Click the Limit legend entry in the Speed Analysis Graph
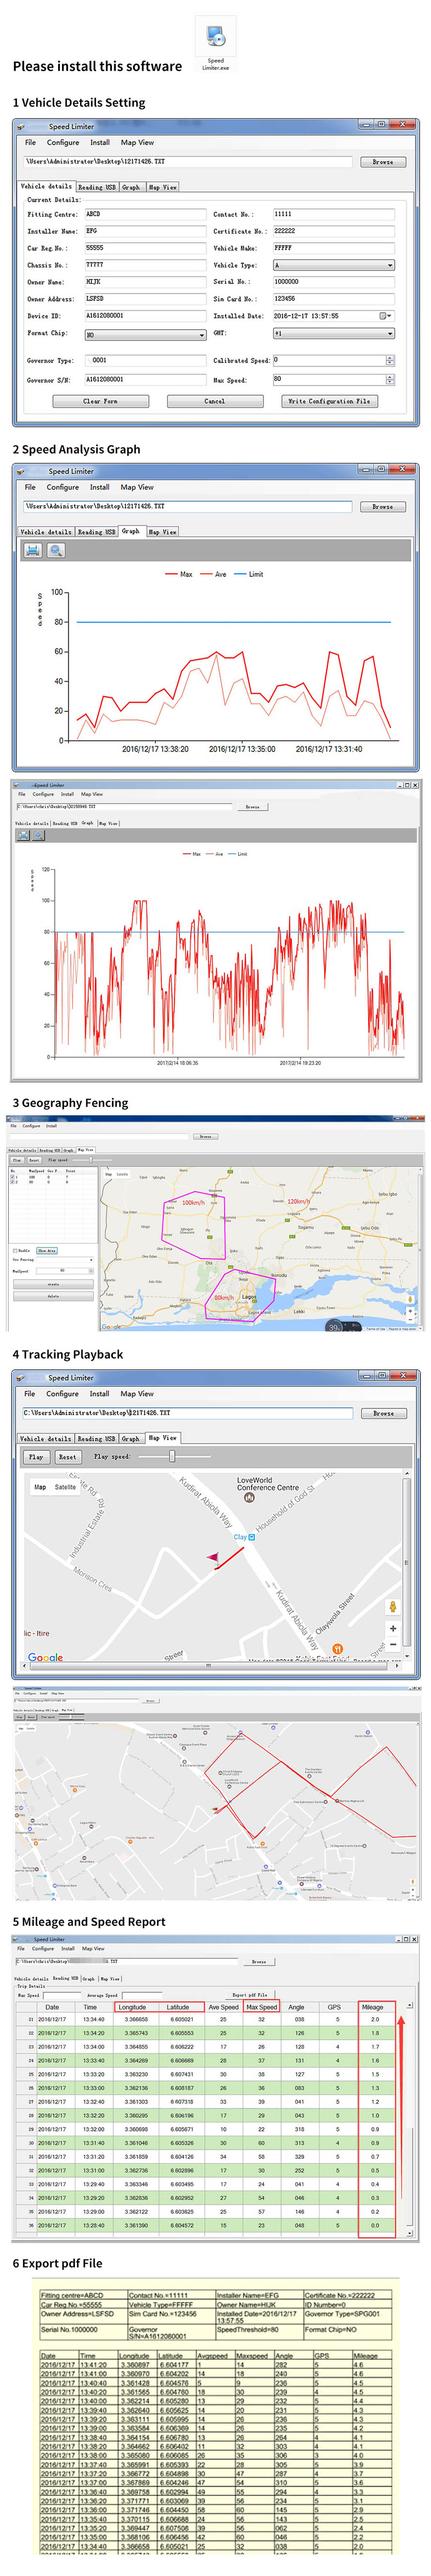The width and height of the screenshot is (431, 2576). (250, 574)
